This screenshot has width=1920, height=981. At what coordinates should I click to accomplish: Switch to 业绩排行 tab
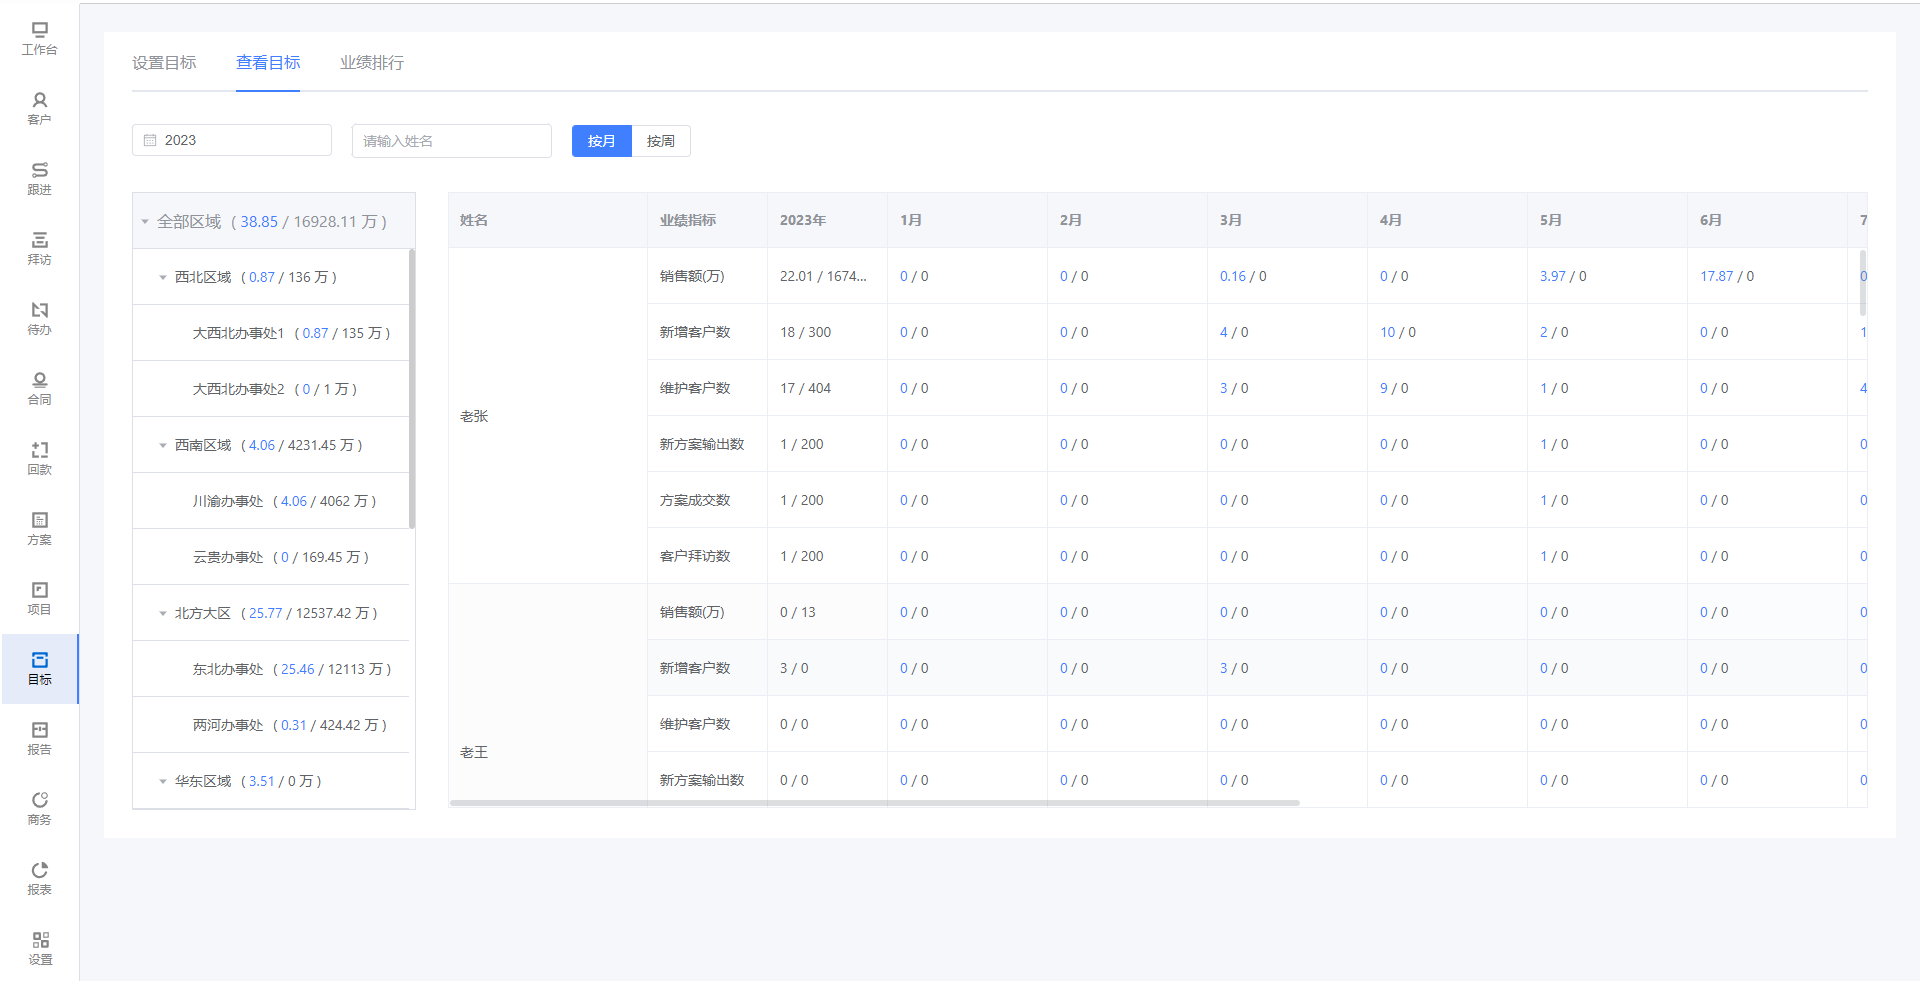[372, 62]
